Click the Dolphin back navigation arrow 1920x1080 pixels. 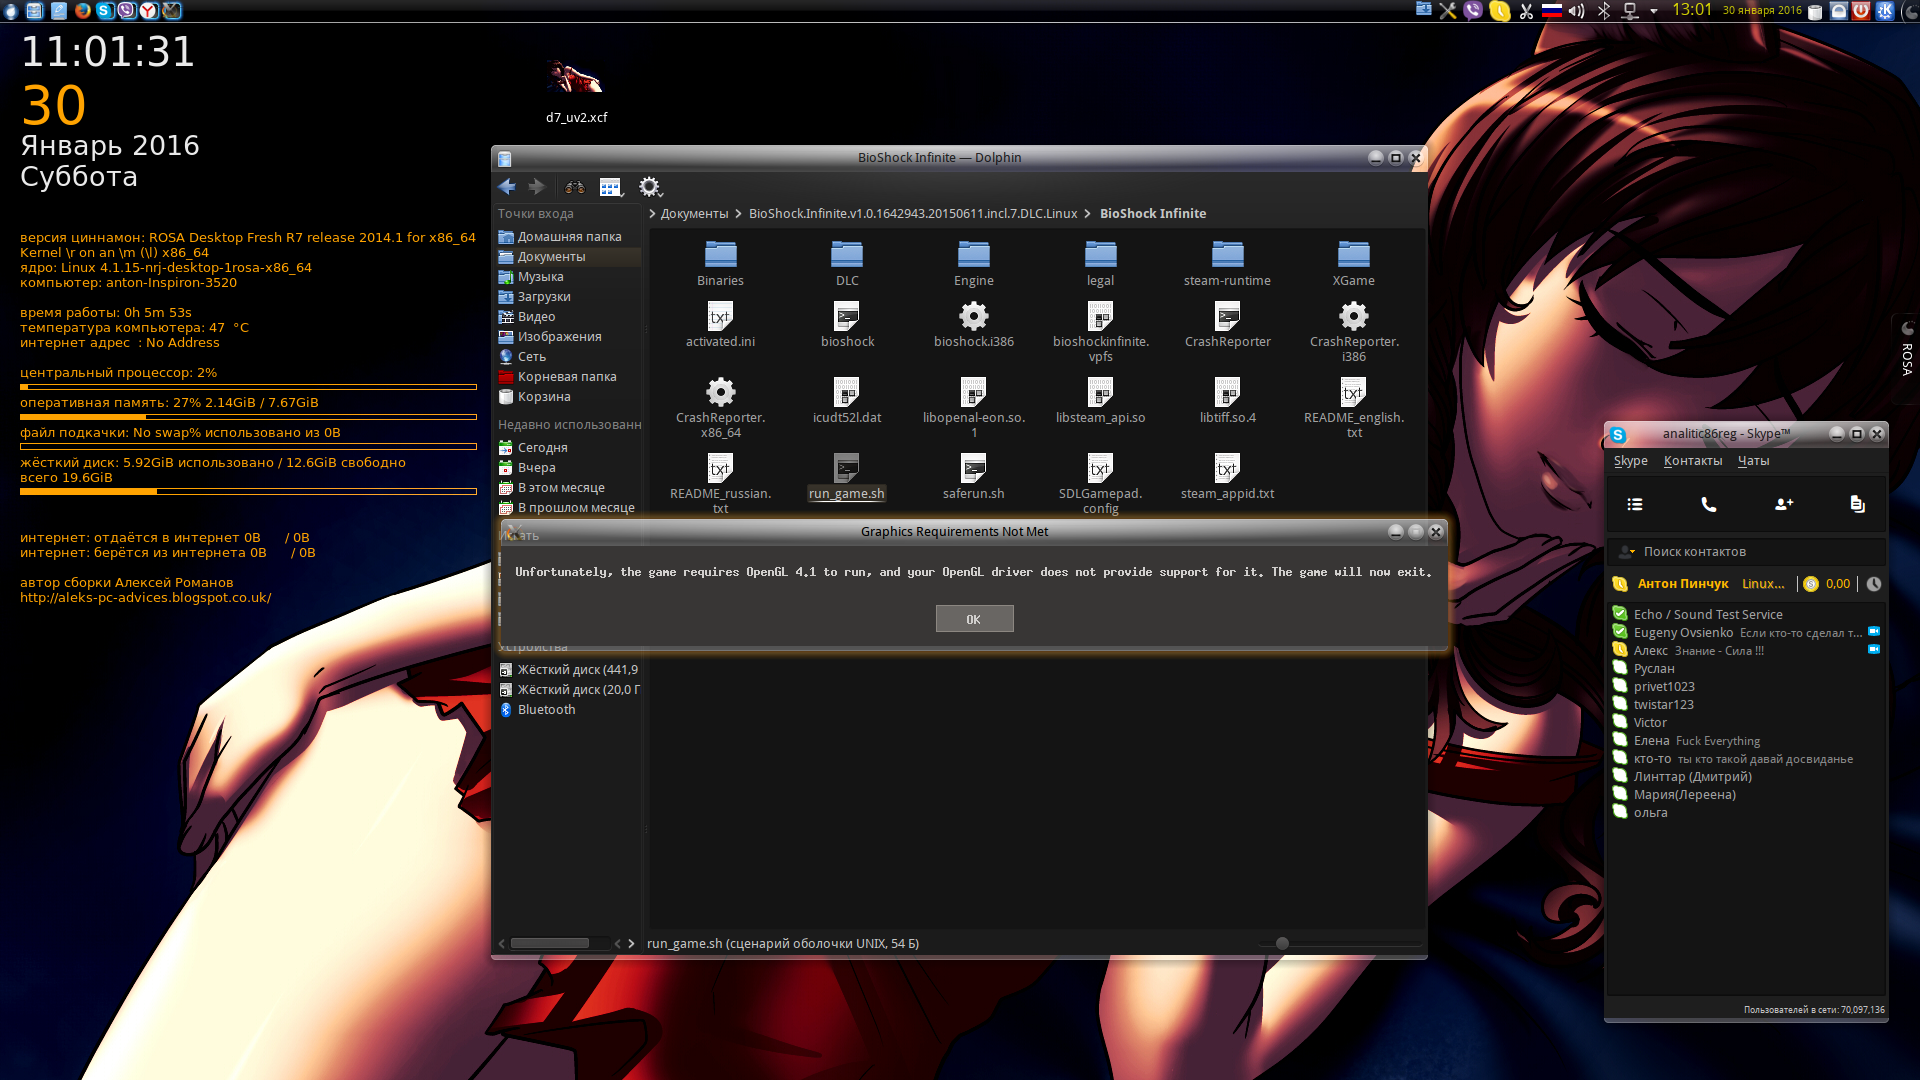click(507, 187)
